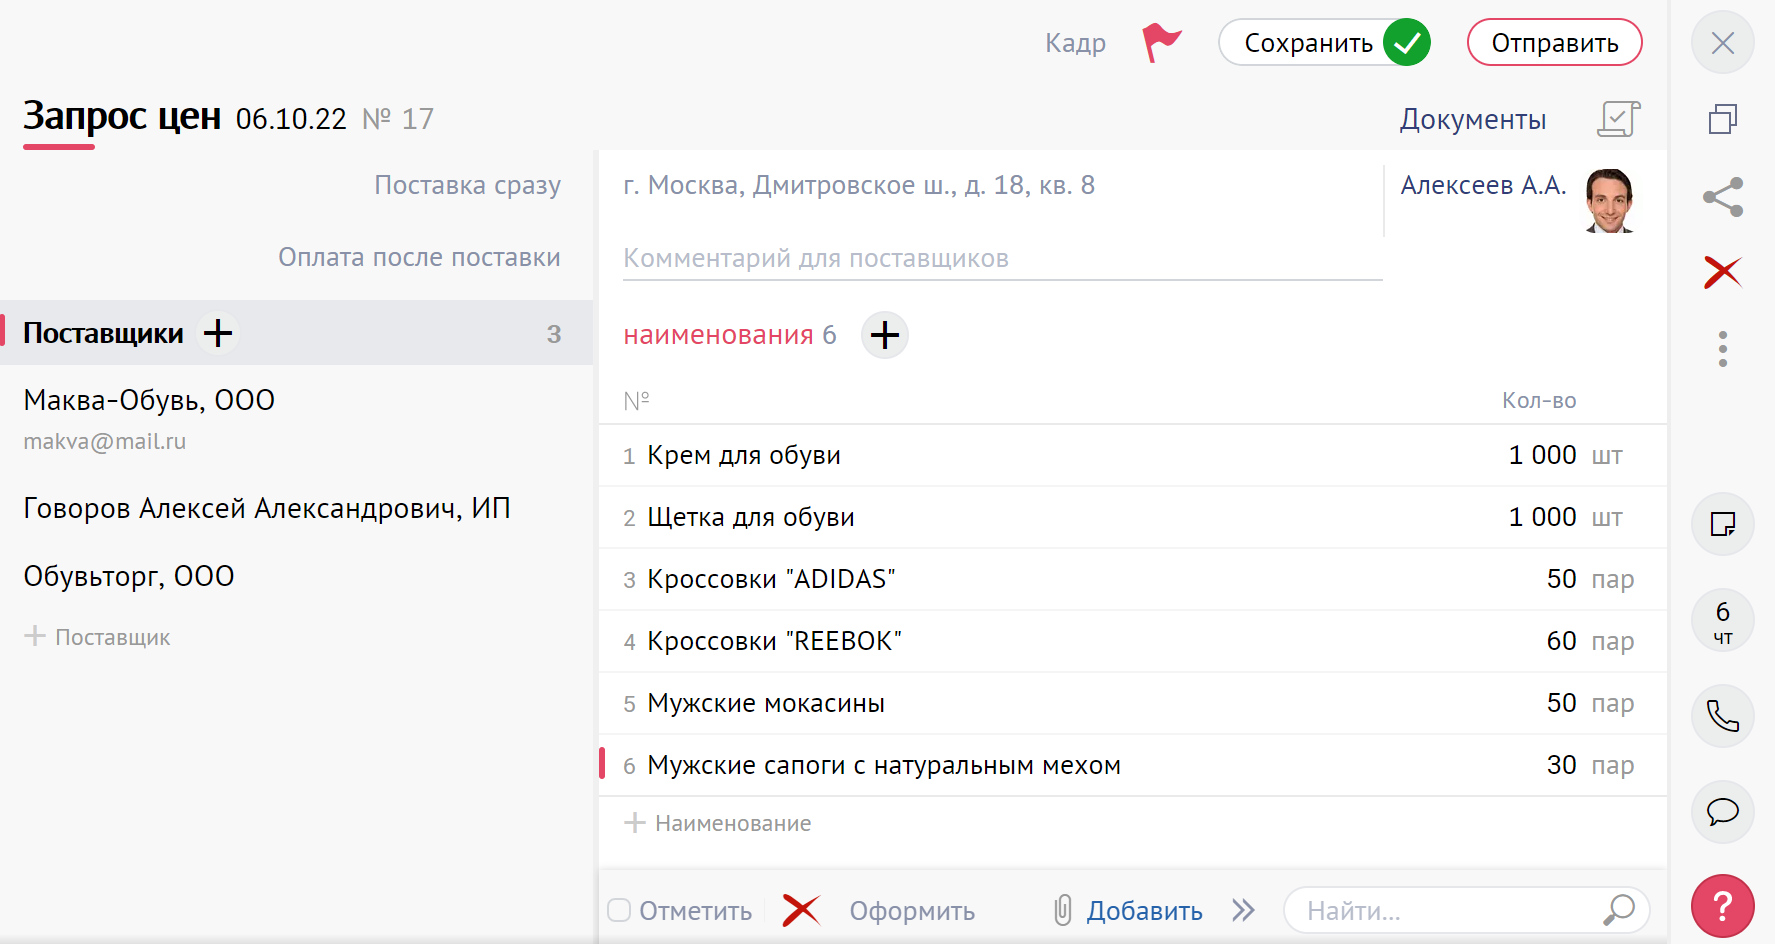Viewport: 1775px width, 944px height.
Task: Toggle the Отметить checkbox
Action: point(620,910)
